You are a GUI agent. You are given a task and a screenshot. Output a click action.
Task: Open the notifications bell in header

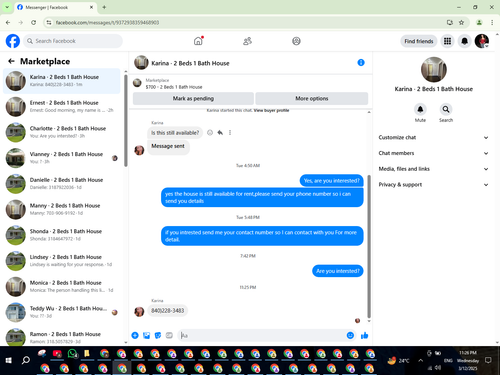464,41
